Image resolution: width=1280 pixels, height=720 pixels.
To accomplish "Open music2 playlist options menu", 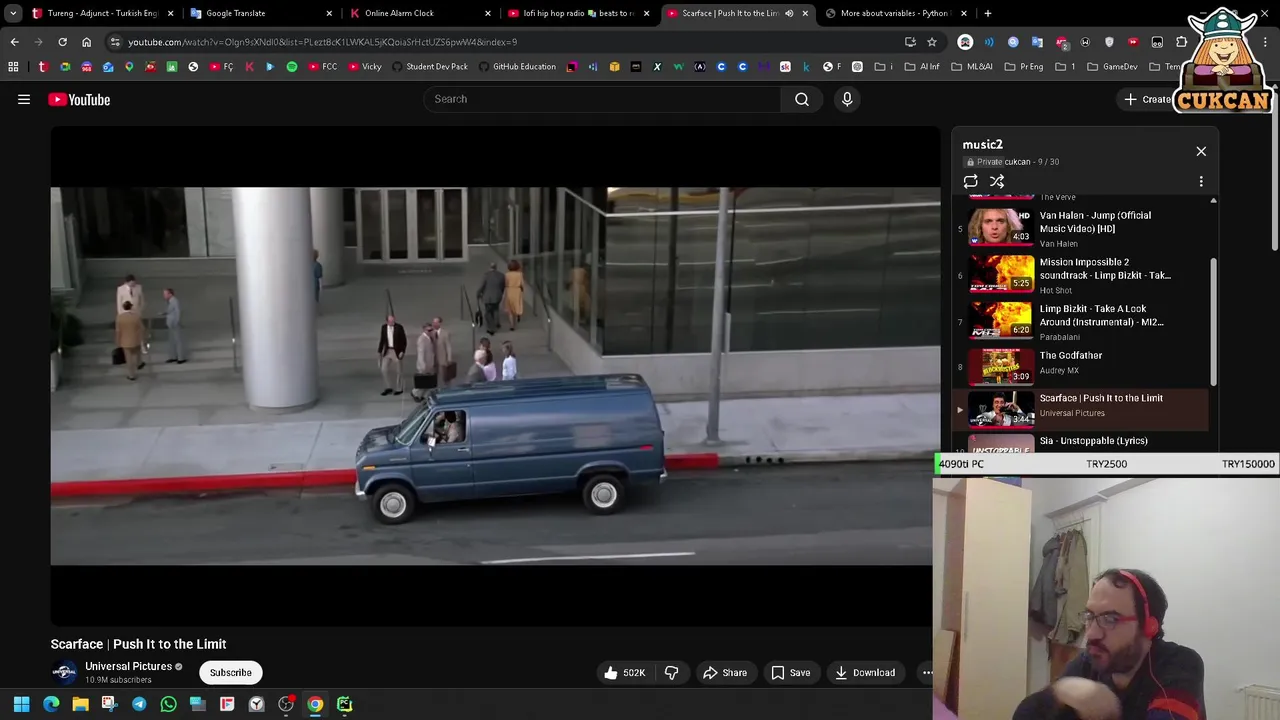I will click(x=1201, y=181).
